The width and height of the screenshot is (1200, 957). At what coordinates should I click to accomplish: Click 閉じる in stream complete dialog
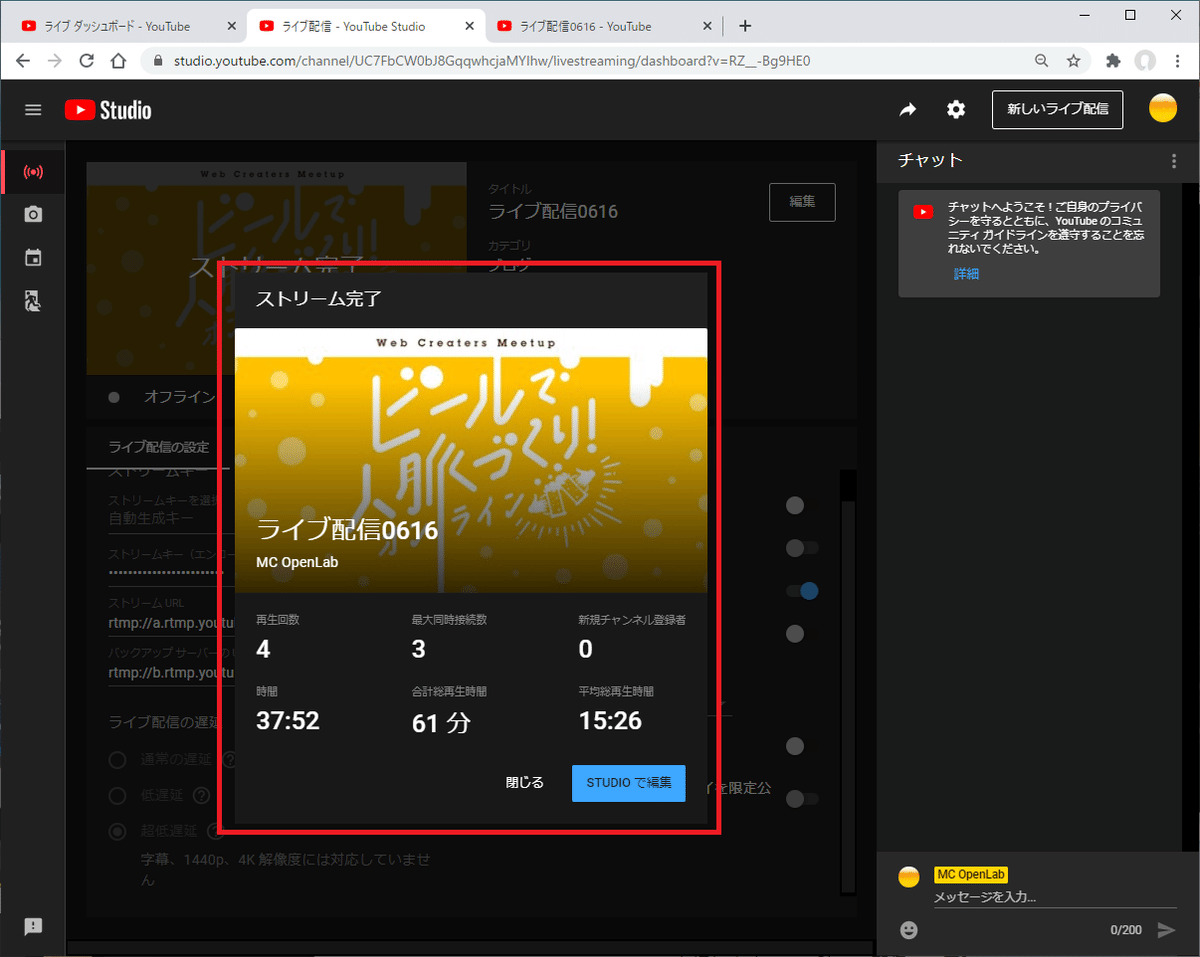click(524, 783)
